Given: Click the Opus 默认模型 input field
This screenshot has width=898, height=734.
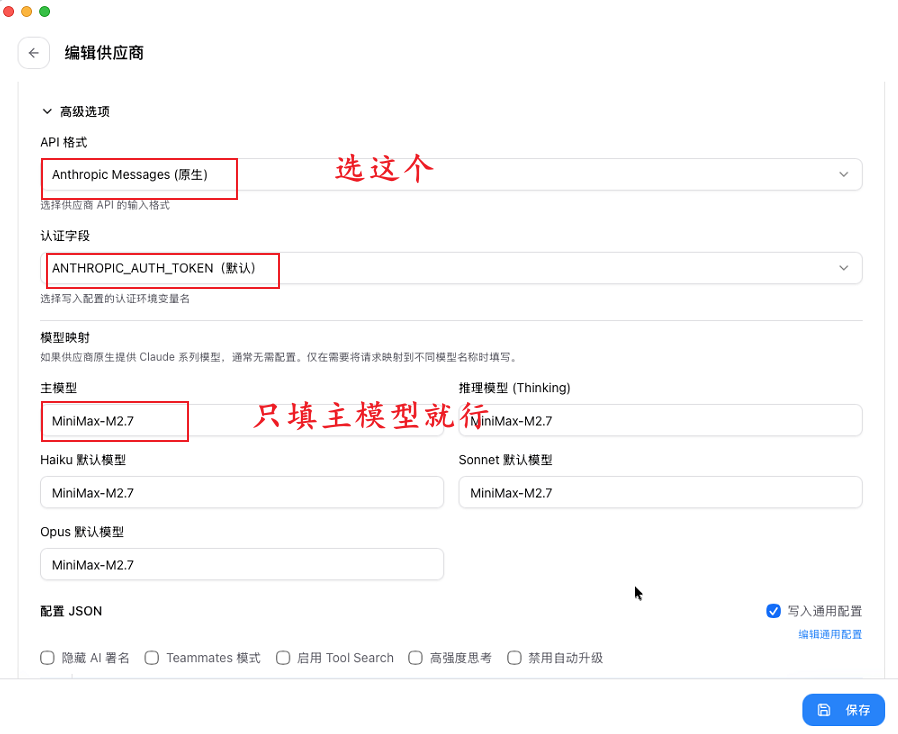Looking at the screenshot, I should tap(242, 565).
